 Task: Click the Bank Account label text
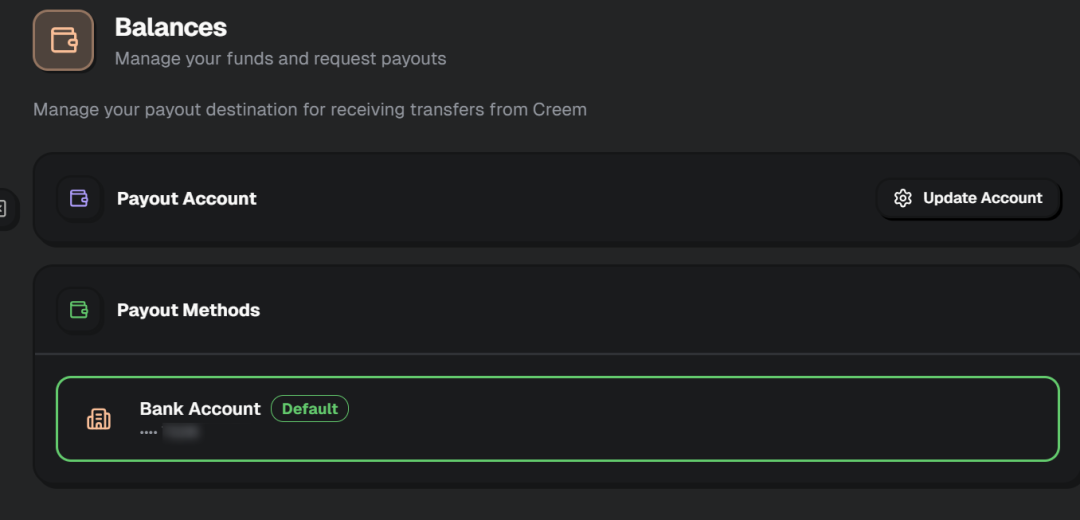[x=200, y=409]
